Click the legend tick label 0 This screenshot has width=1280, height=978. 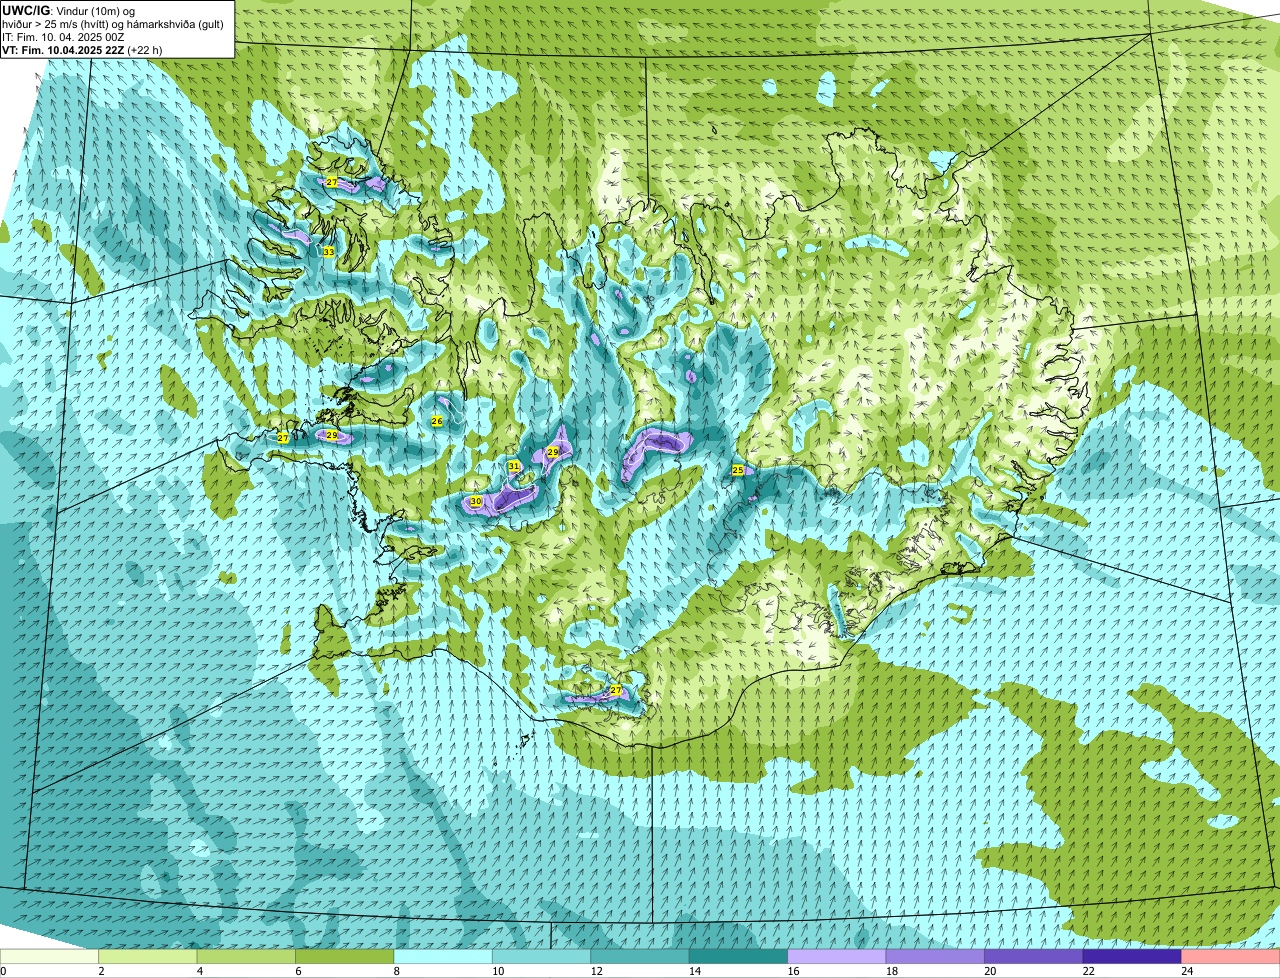3,971
